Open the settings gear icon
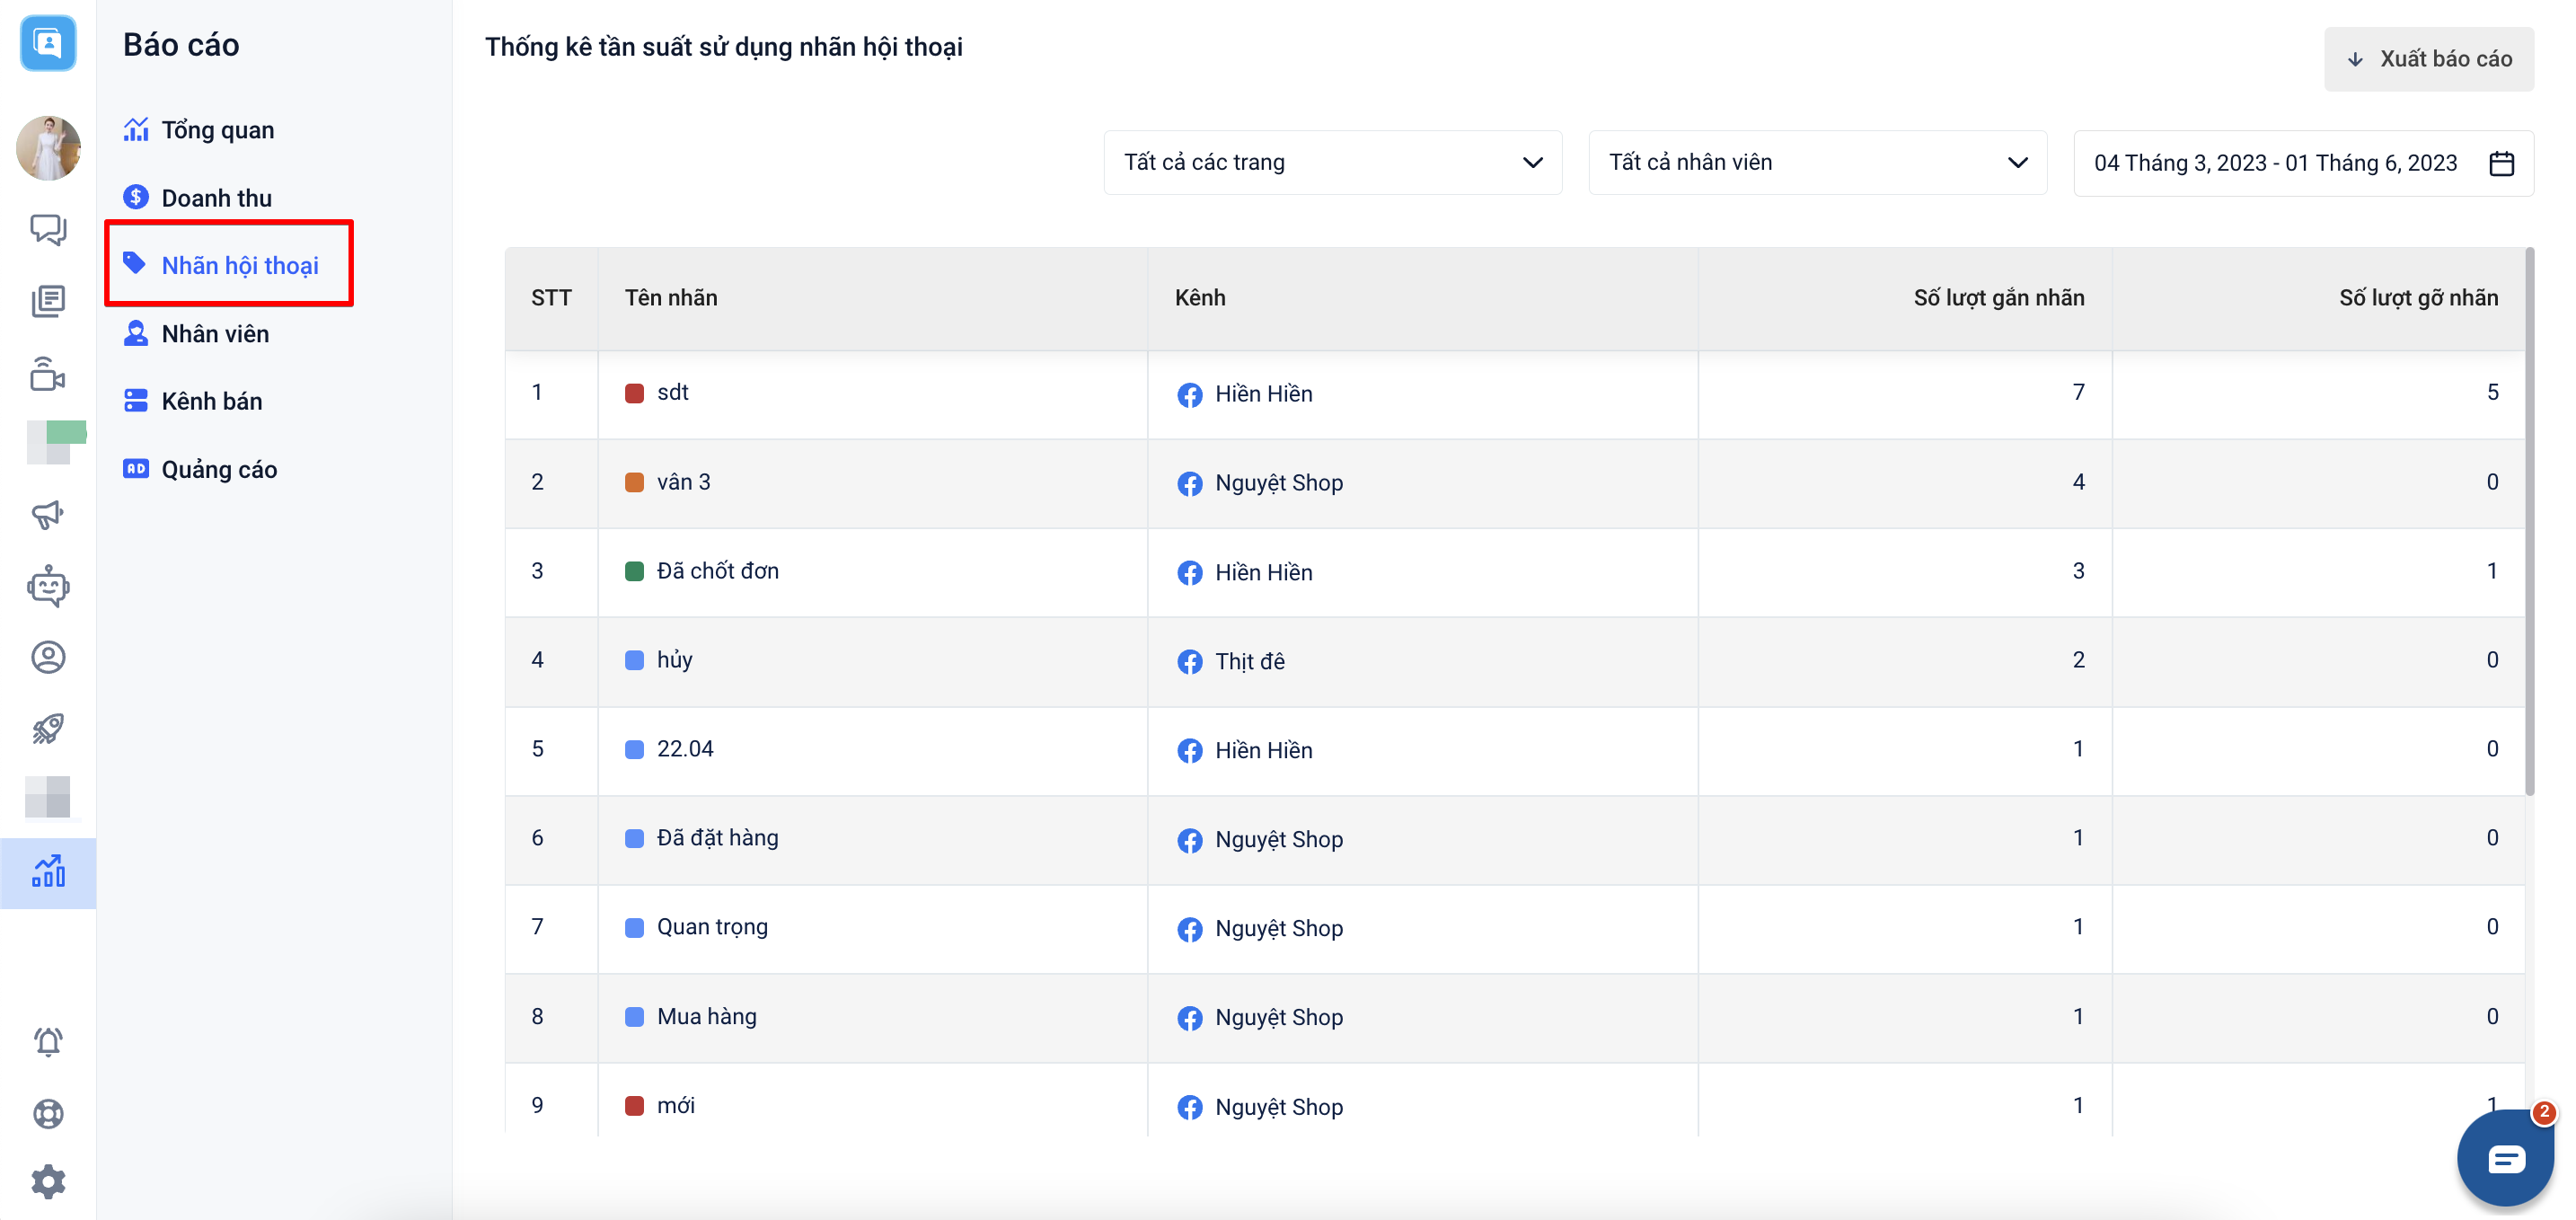This screenshot has height=1220, width=2576. tap(47, 1182)
